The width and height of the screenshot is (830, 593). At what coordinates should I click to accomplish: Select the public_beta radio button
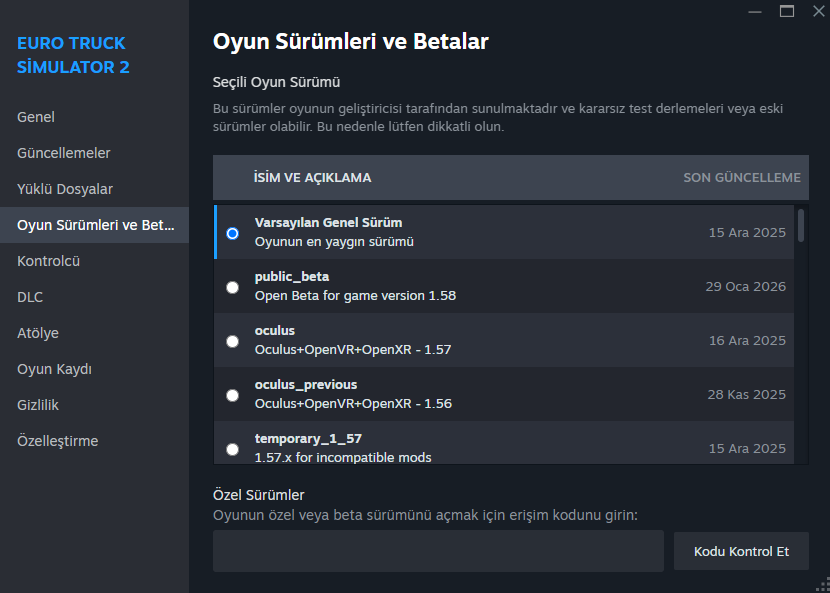(x=232, y=287)
